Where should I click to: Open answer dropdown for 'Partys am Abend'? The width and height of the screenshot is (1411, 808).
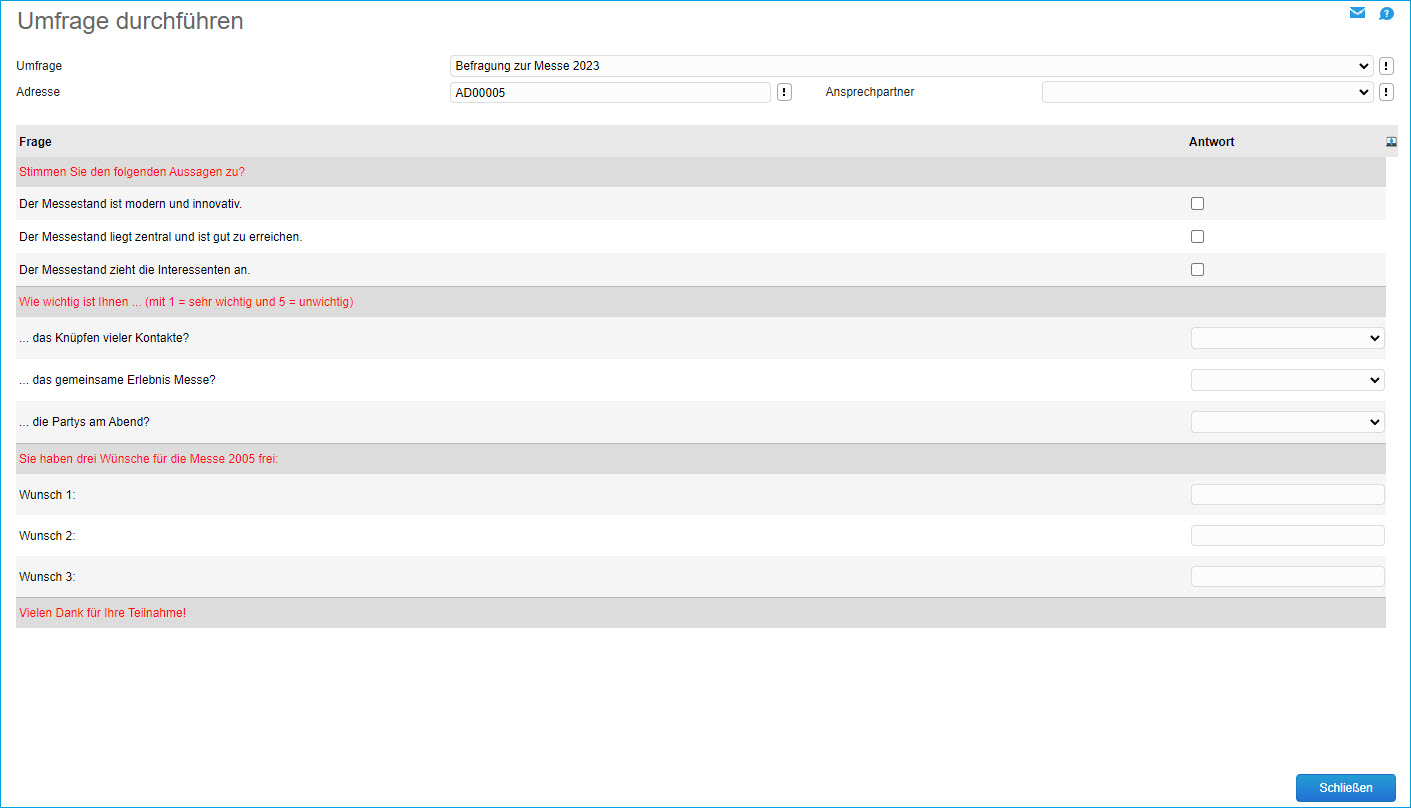click(x=1287, y=422)
